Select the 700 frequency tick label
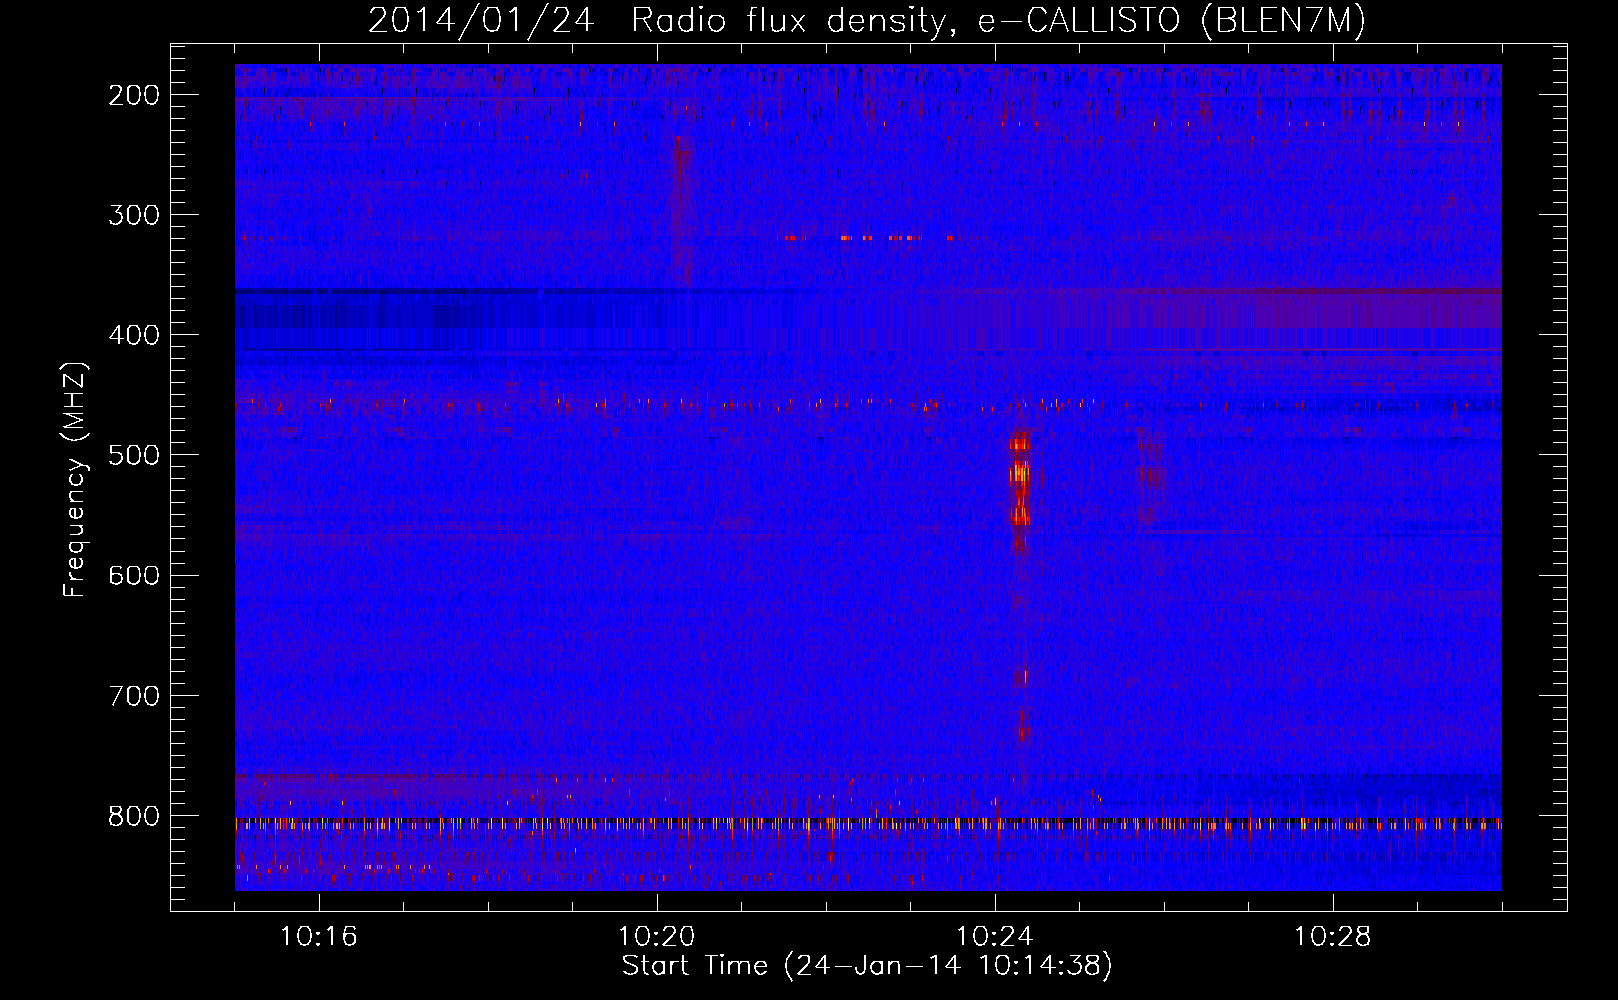Viewport: 1618px width, 1000px height. (134, 695)
